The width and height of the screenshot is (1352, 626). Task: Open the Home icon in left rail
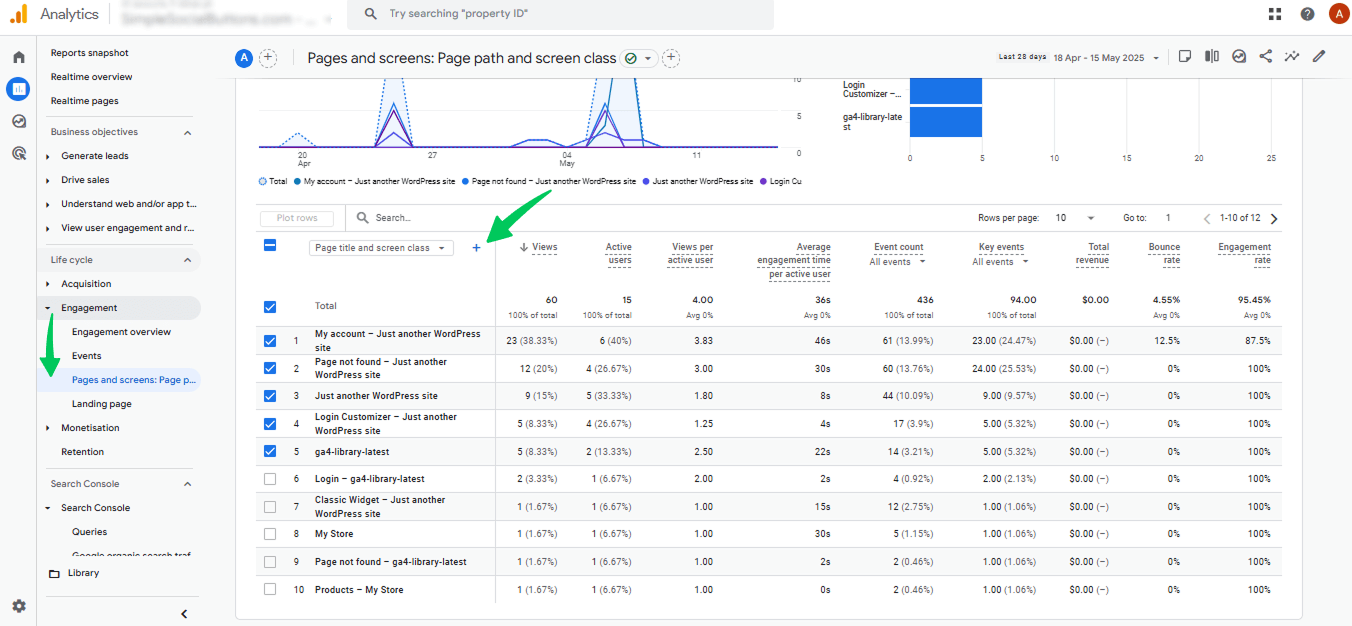[x=18, y=57]
